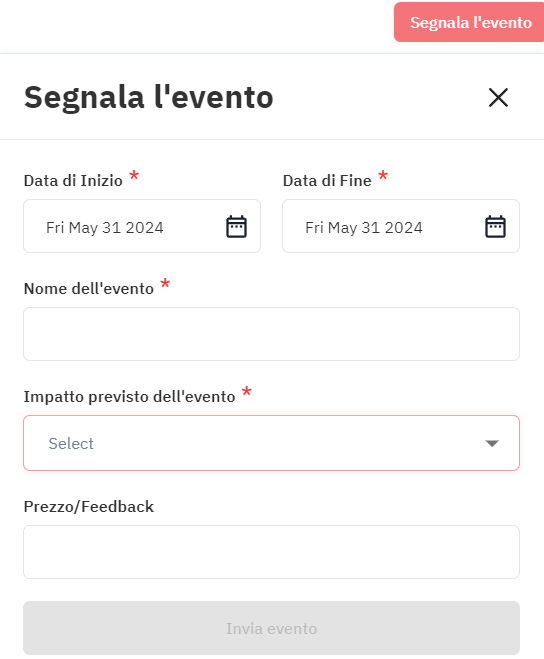This screenshot has width=544, height=659.
Task: Click the Data di Inizio label
Action: 73,181
